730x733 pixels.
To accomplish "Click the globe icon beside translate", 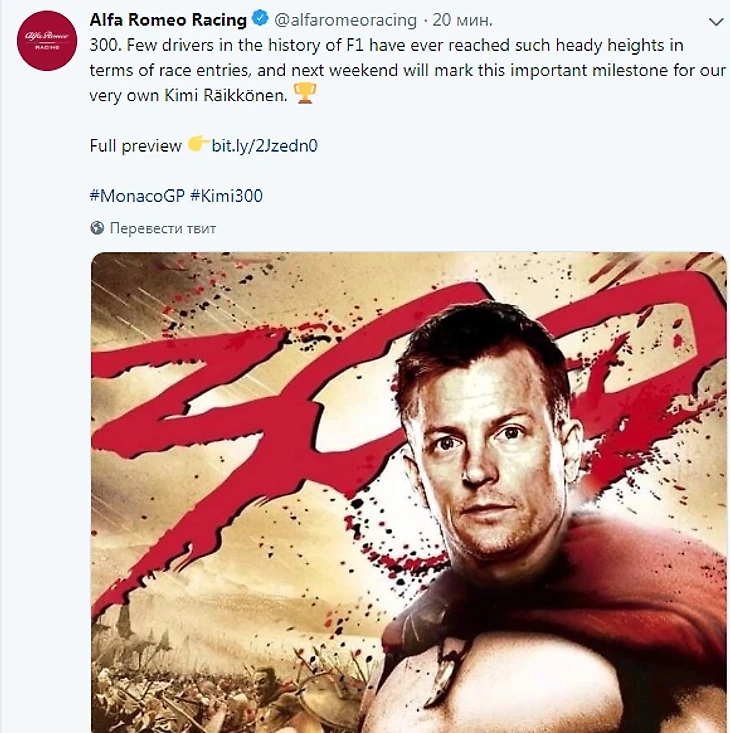I will click(97, 228).
